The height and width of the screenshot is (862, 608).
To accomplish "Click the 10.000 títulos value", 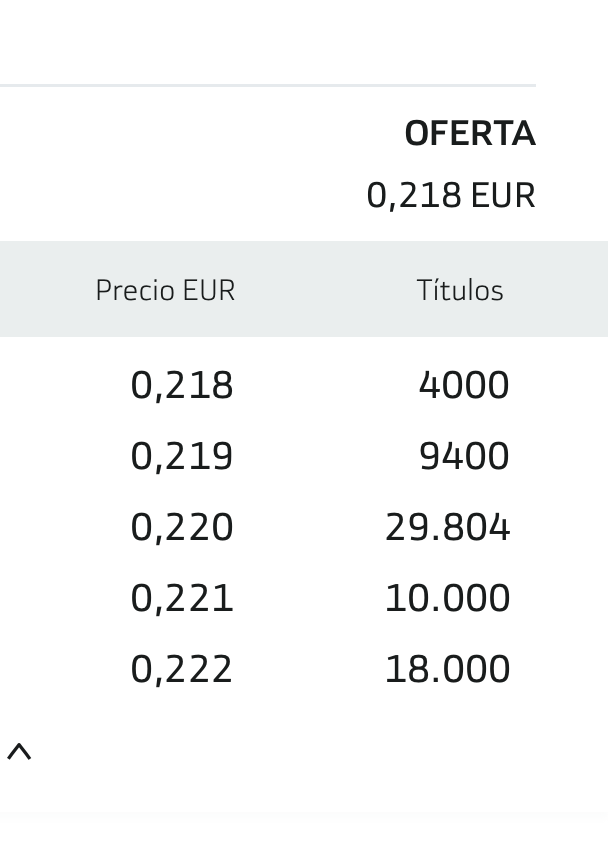I will [x=447, y=598].
